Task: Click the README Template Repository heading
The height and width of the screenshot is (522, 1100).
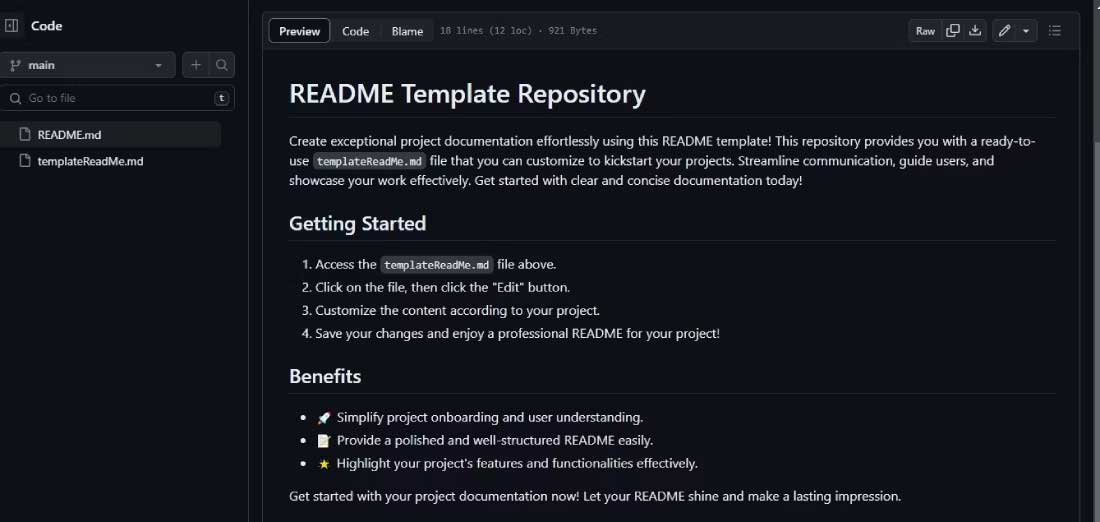Action: tap(467, 94)
